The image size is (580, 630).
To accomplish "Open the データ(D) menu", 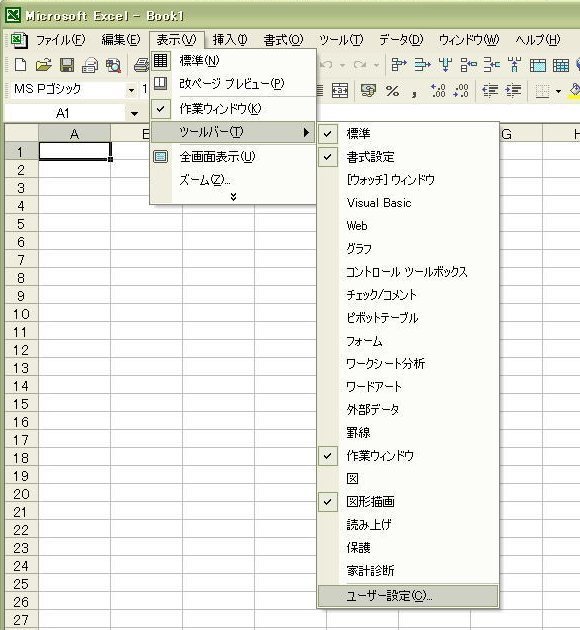I will point(401,40).
